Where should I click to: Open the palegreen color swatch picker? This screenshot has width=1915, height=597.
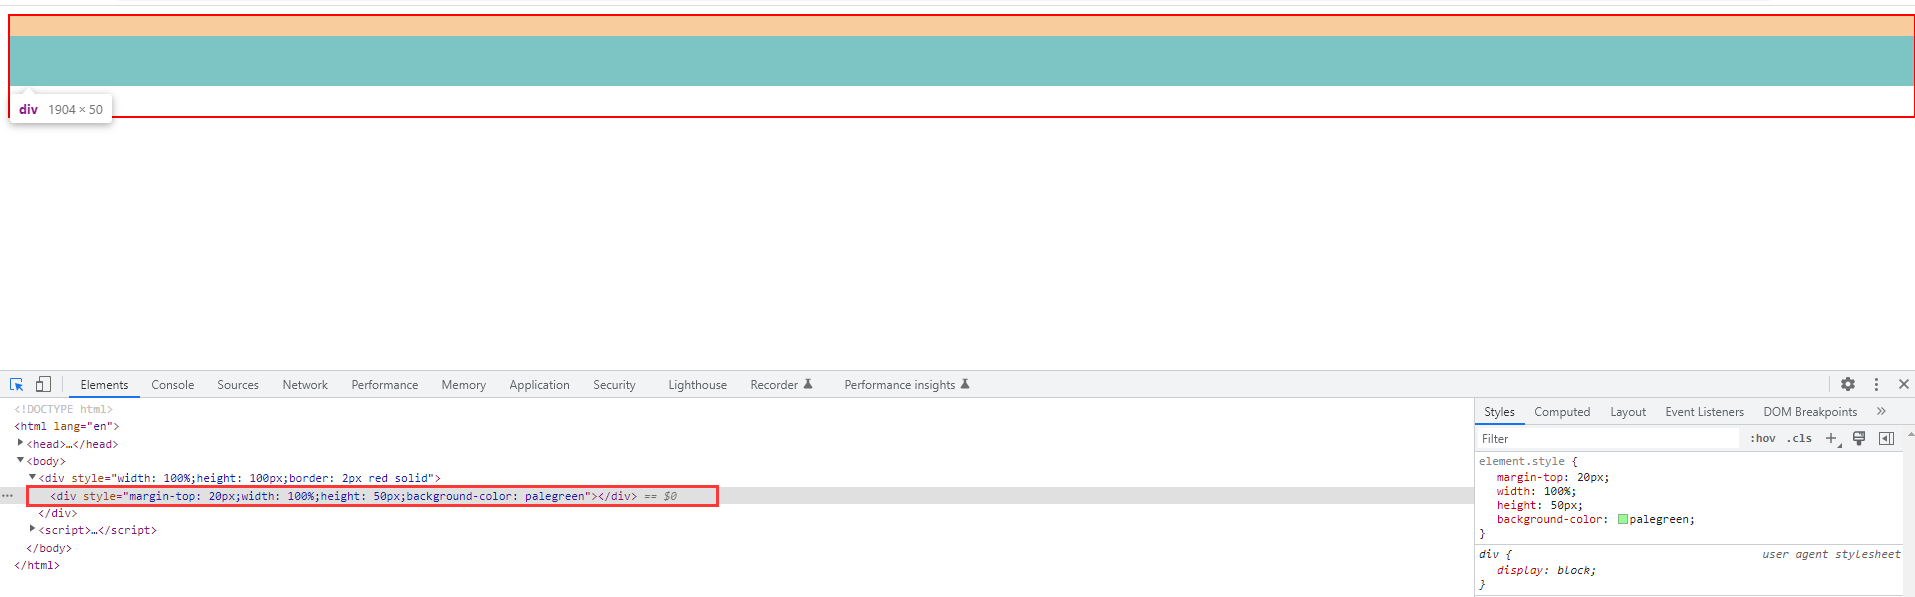point(1623,520)
